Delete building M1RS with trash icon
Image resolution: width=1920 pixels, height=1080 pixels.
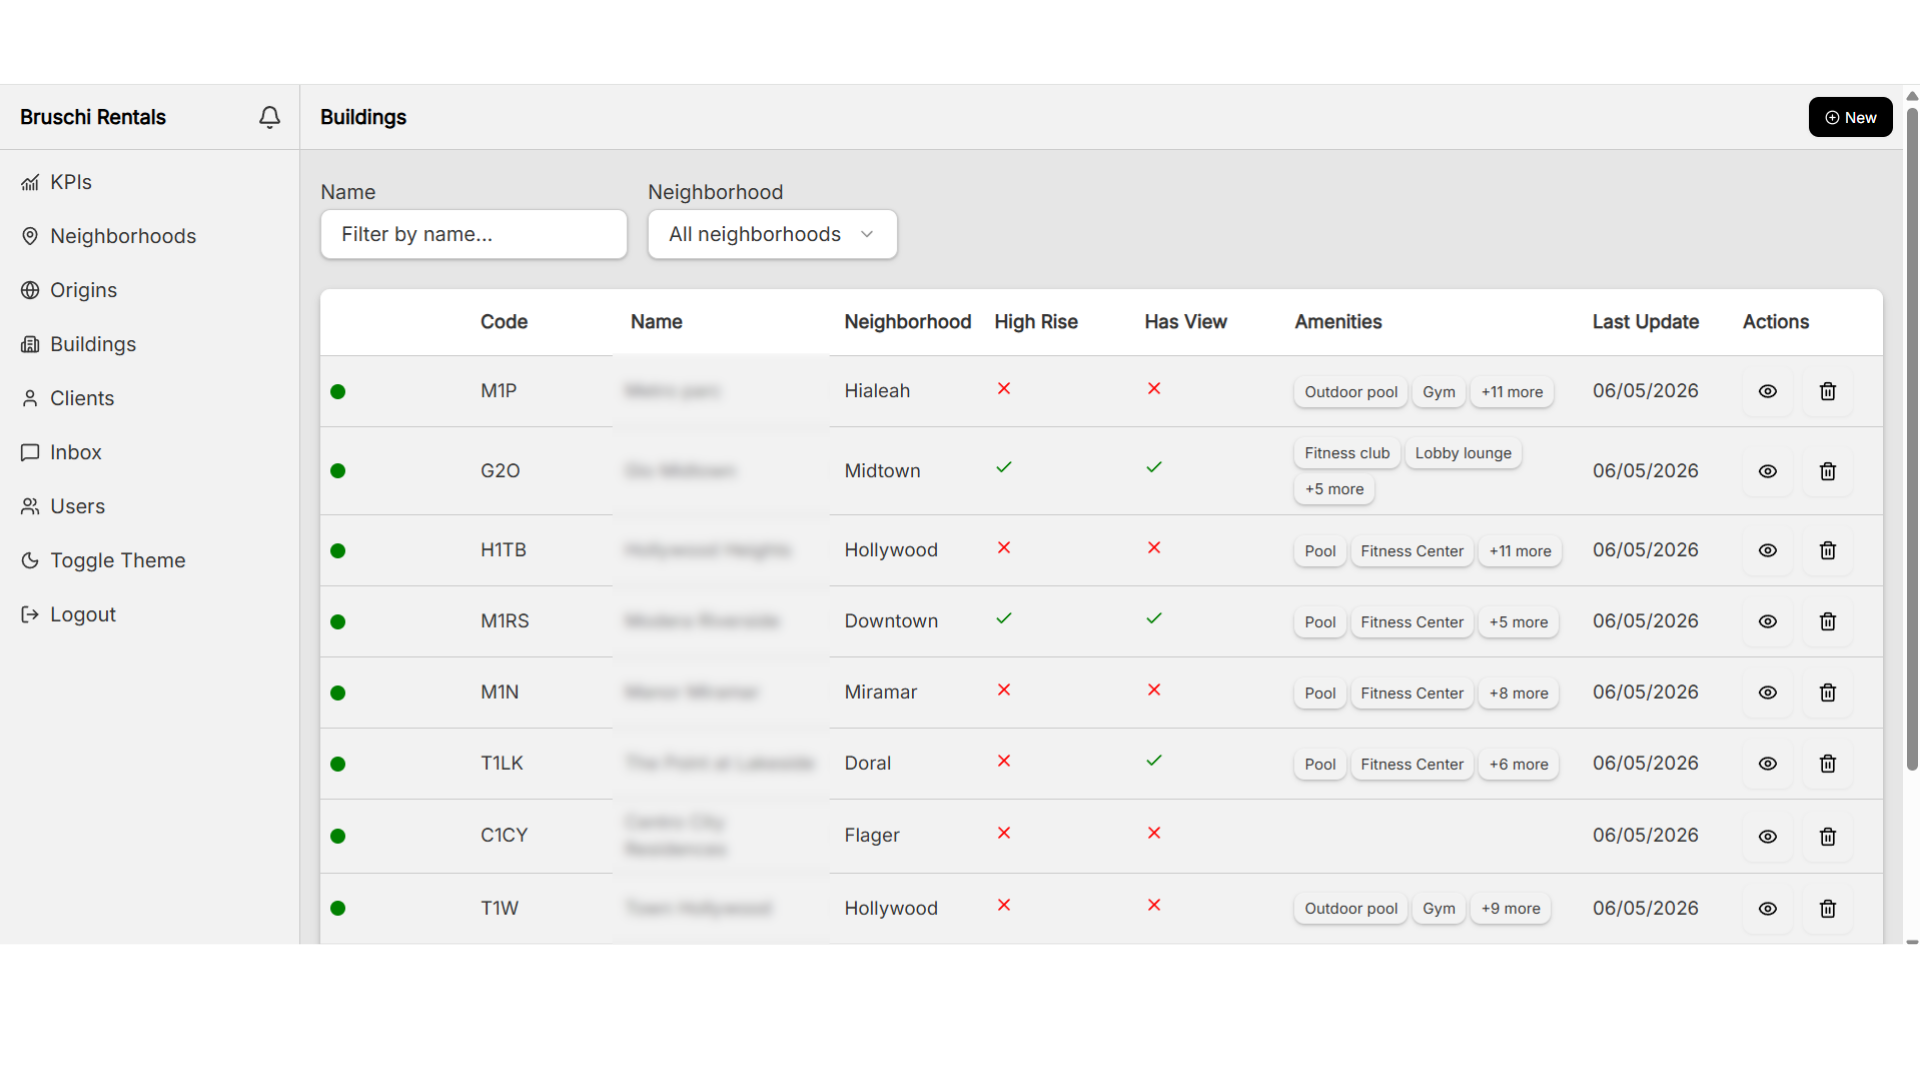(1827, 621)
